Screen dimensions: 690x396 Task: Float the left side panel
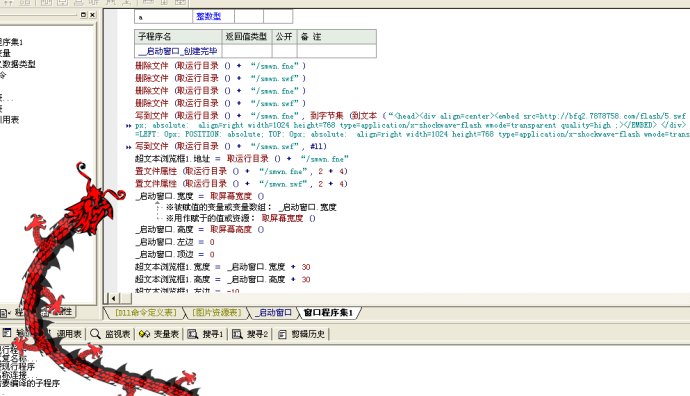(83, 15)
